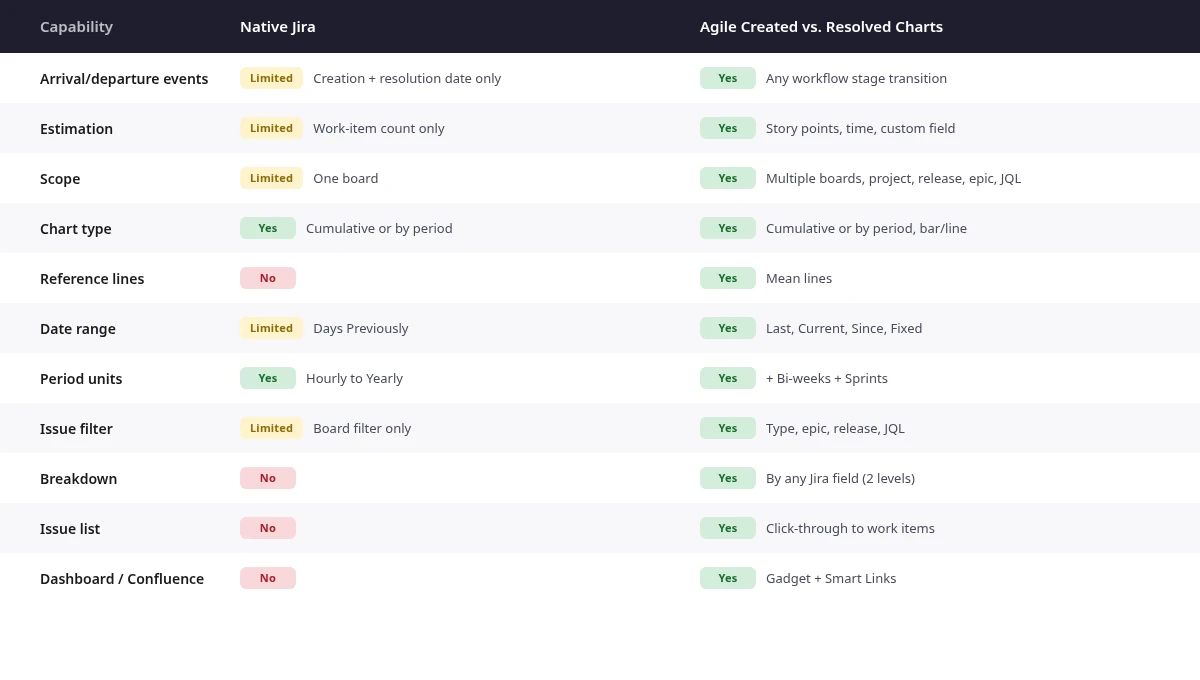Select the 'Issue filter' row label
This screenshot has width=1200, height=680.
click(x=76, y=429)
